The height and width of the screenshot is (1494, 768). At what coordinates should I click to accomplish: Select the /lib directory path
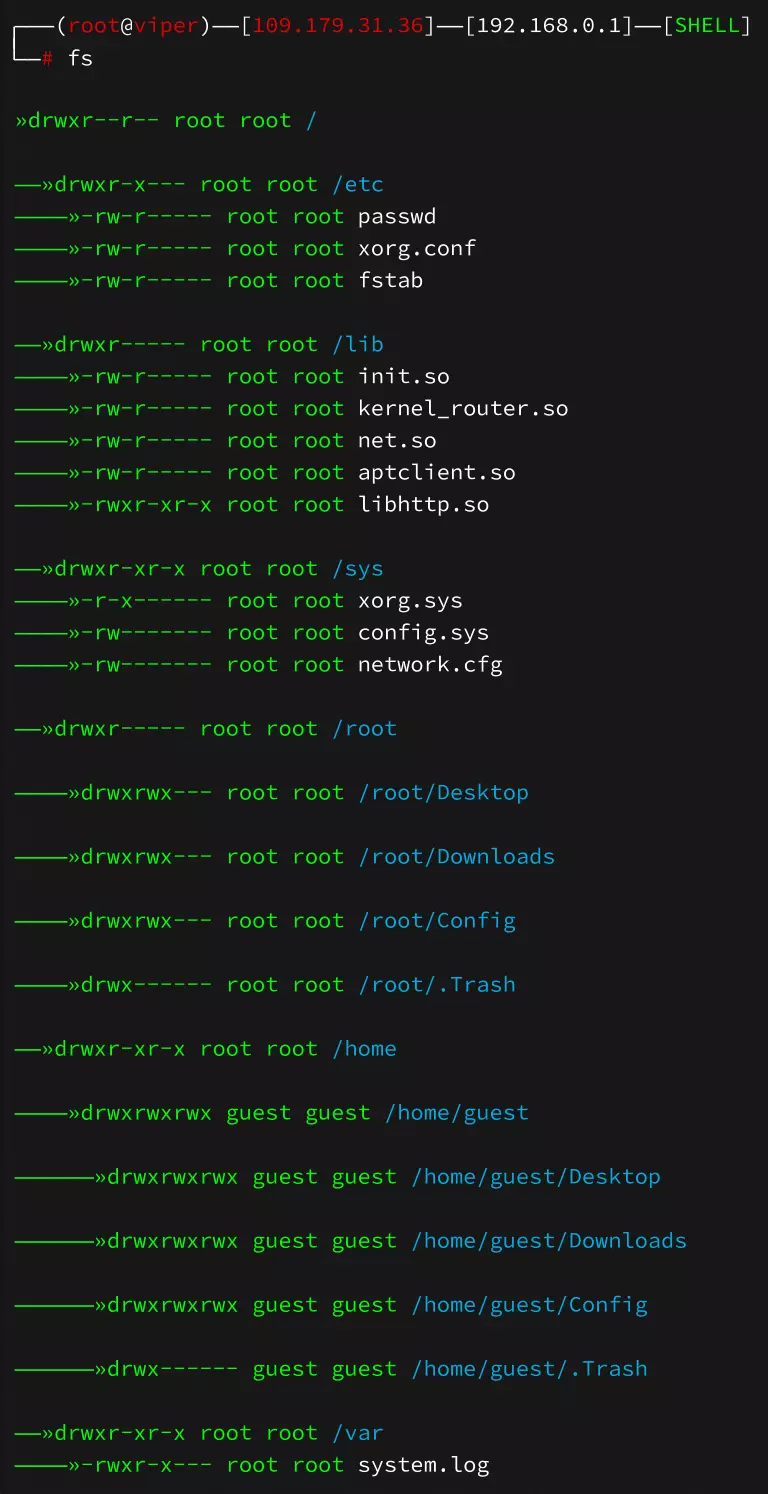[x=358, y=345]
